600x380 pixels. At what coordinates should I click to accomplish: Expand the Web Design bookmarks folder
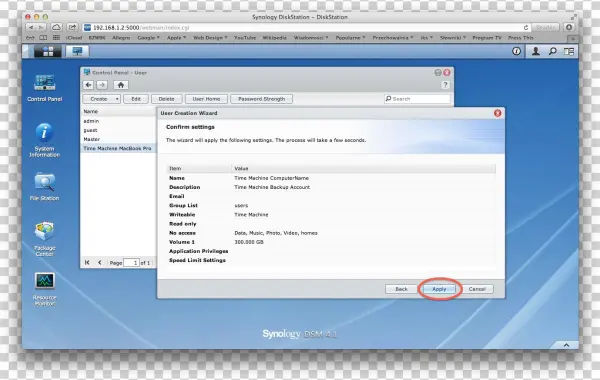(210, 38)
